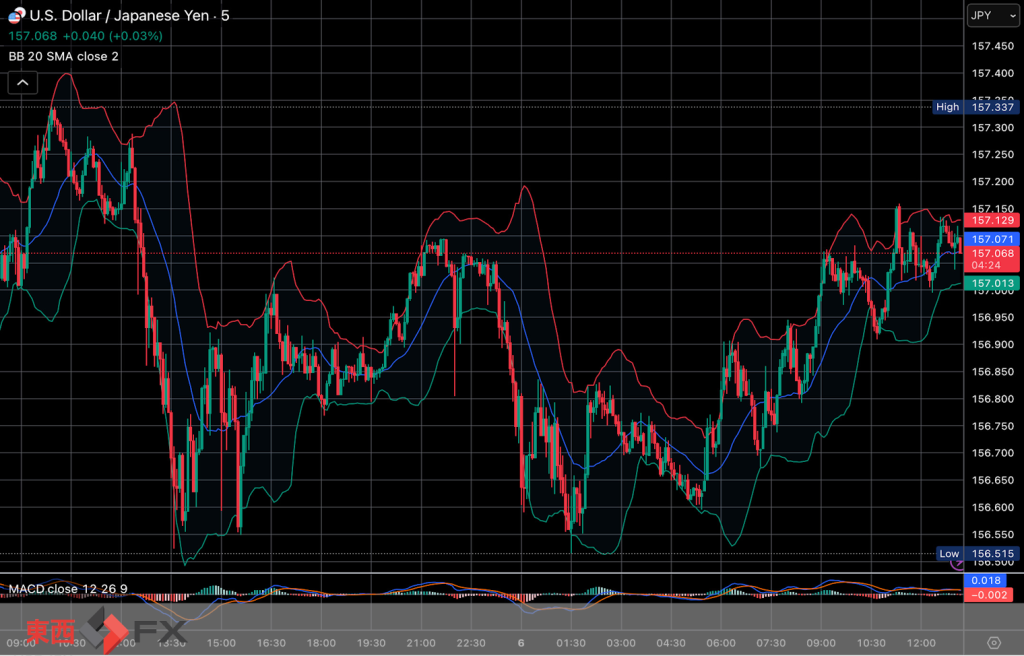This screenshot has width=1024, height=656.
Task: Click the USD/JPY flag symbol icon
Action: point(16,15)
